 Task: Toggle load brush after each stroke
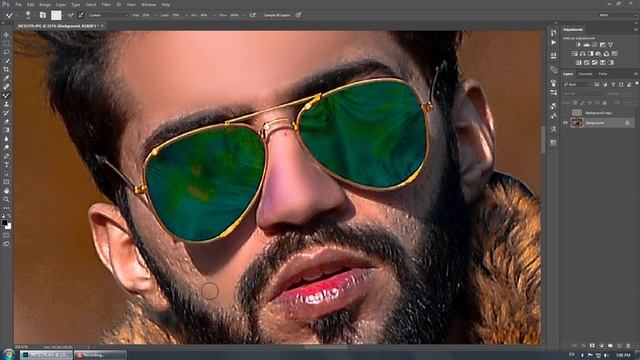coord(71,15)
